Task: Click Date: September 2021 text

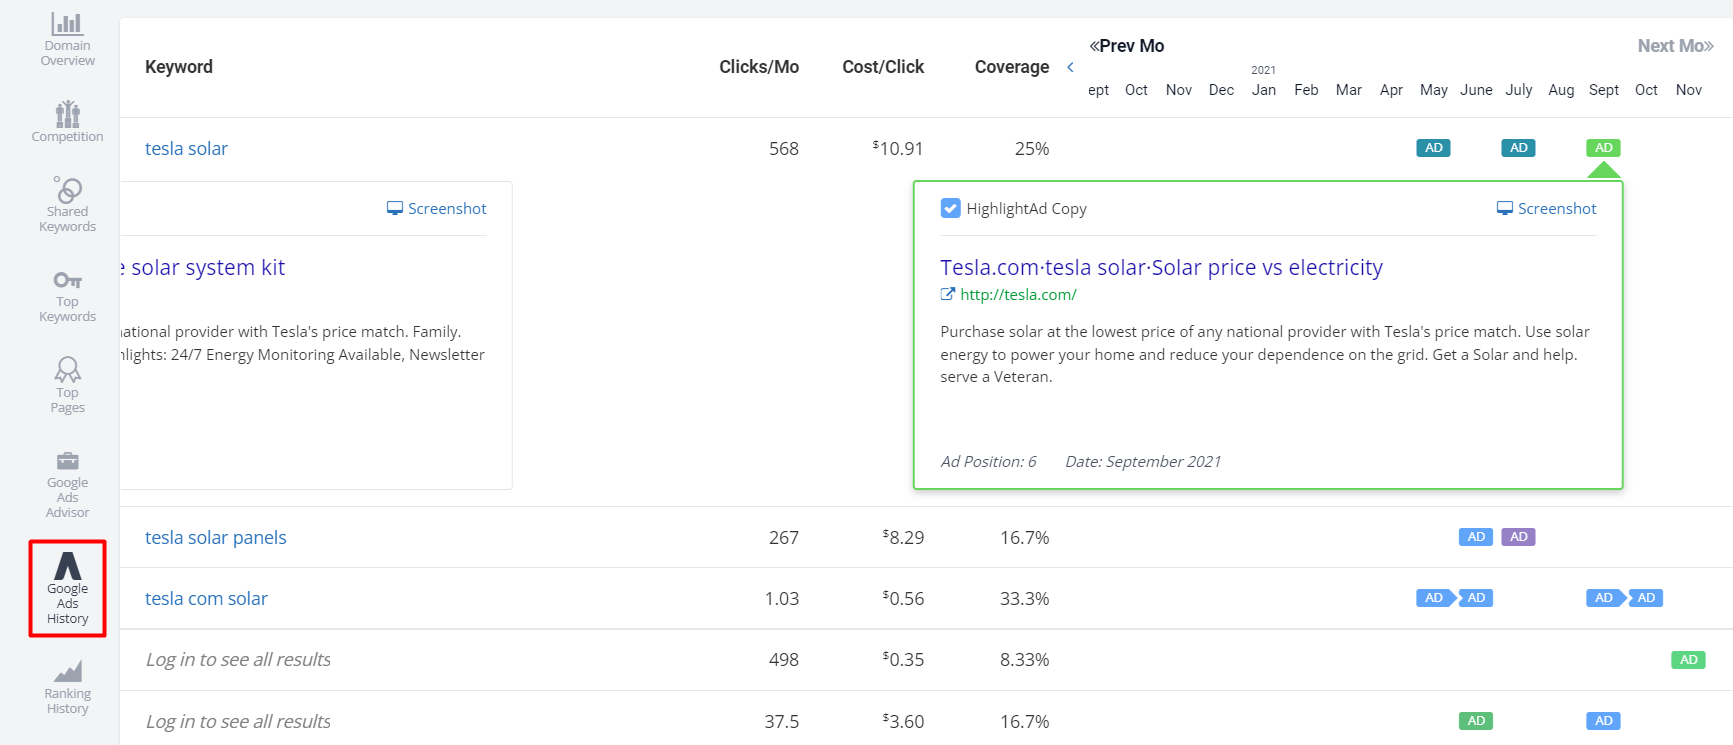Action: pyautogui.click(x=1143, y=461)
